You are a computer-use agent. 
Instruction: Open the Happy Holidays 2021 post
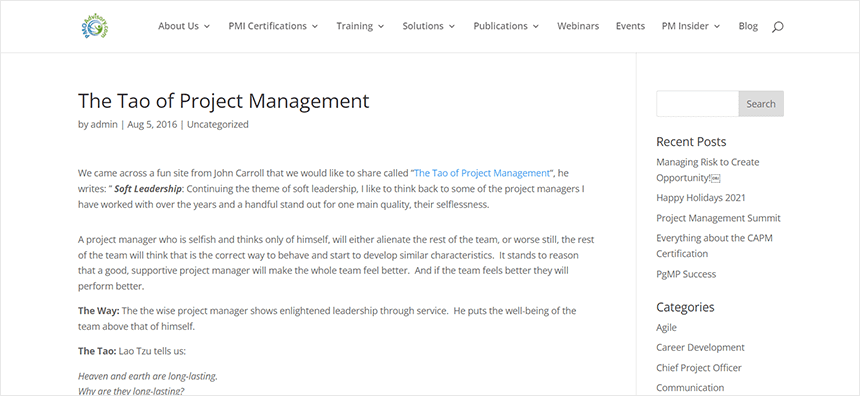coord(701,198)
